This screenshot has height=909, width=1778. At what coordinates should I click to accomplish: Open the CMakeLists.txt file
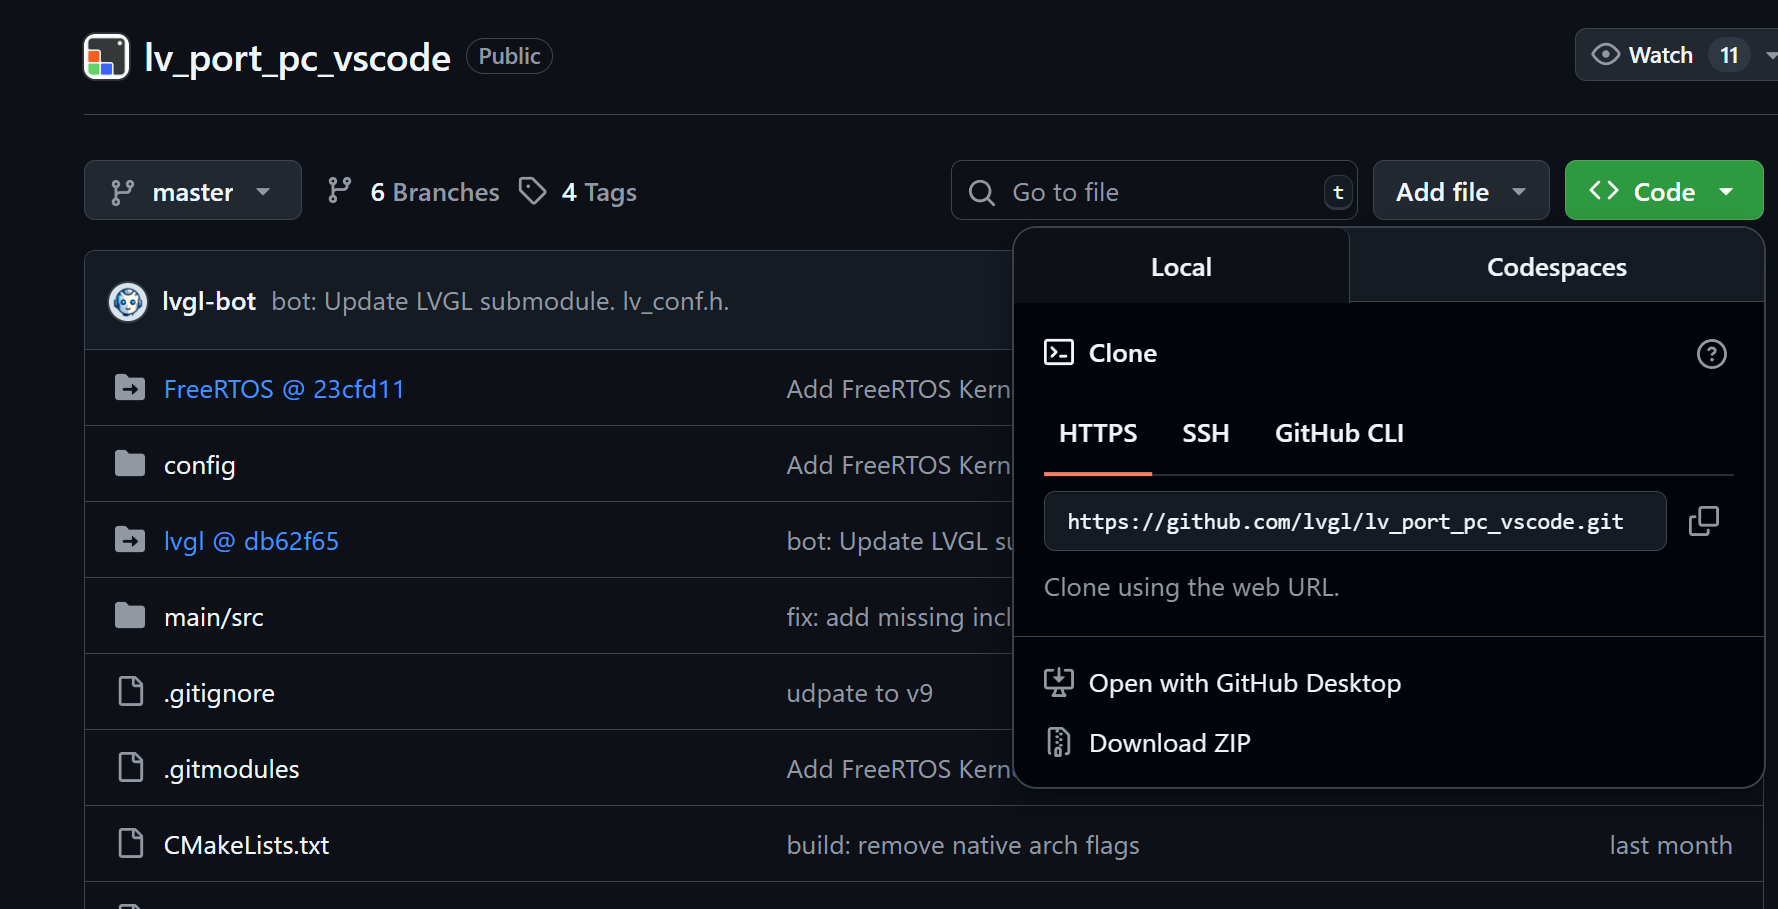[246, 845]
